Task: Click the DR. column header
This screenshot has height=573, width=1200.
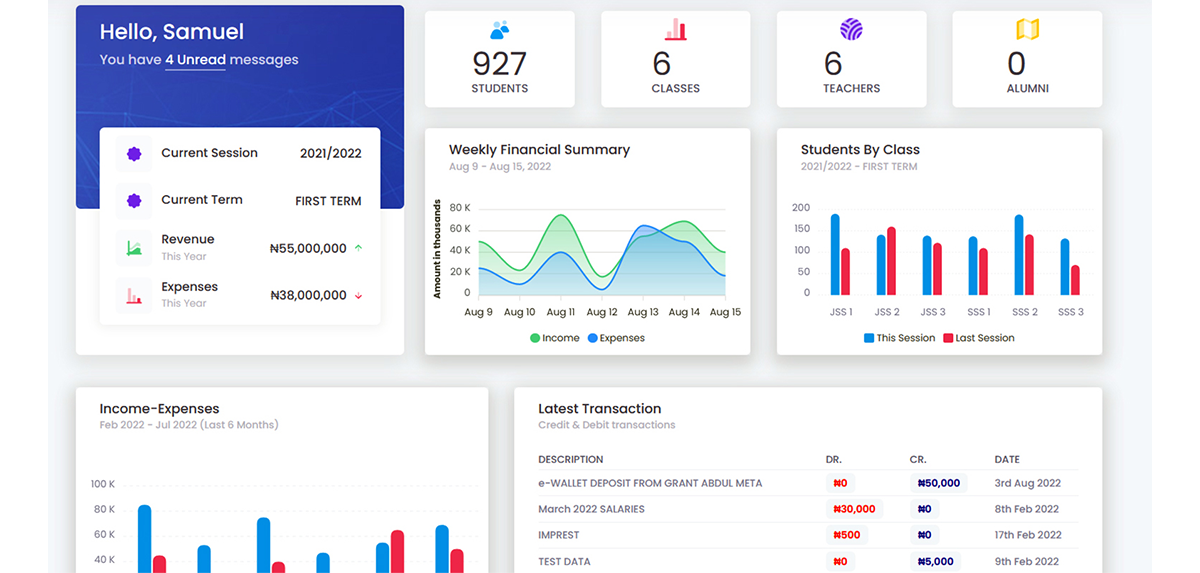Action: click(x=834, y=460)
